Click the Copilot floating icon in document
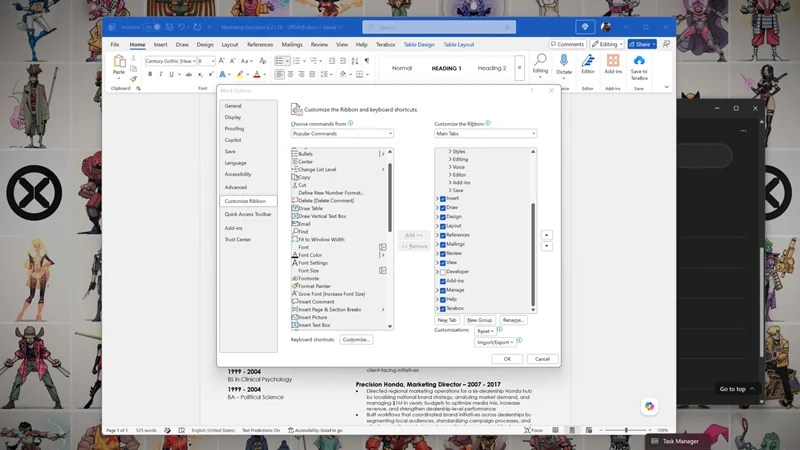Image resolution: width=800 pixels, height=450 pixels. coord(649,406)
